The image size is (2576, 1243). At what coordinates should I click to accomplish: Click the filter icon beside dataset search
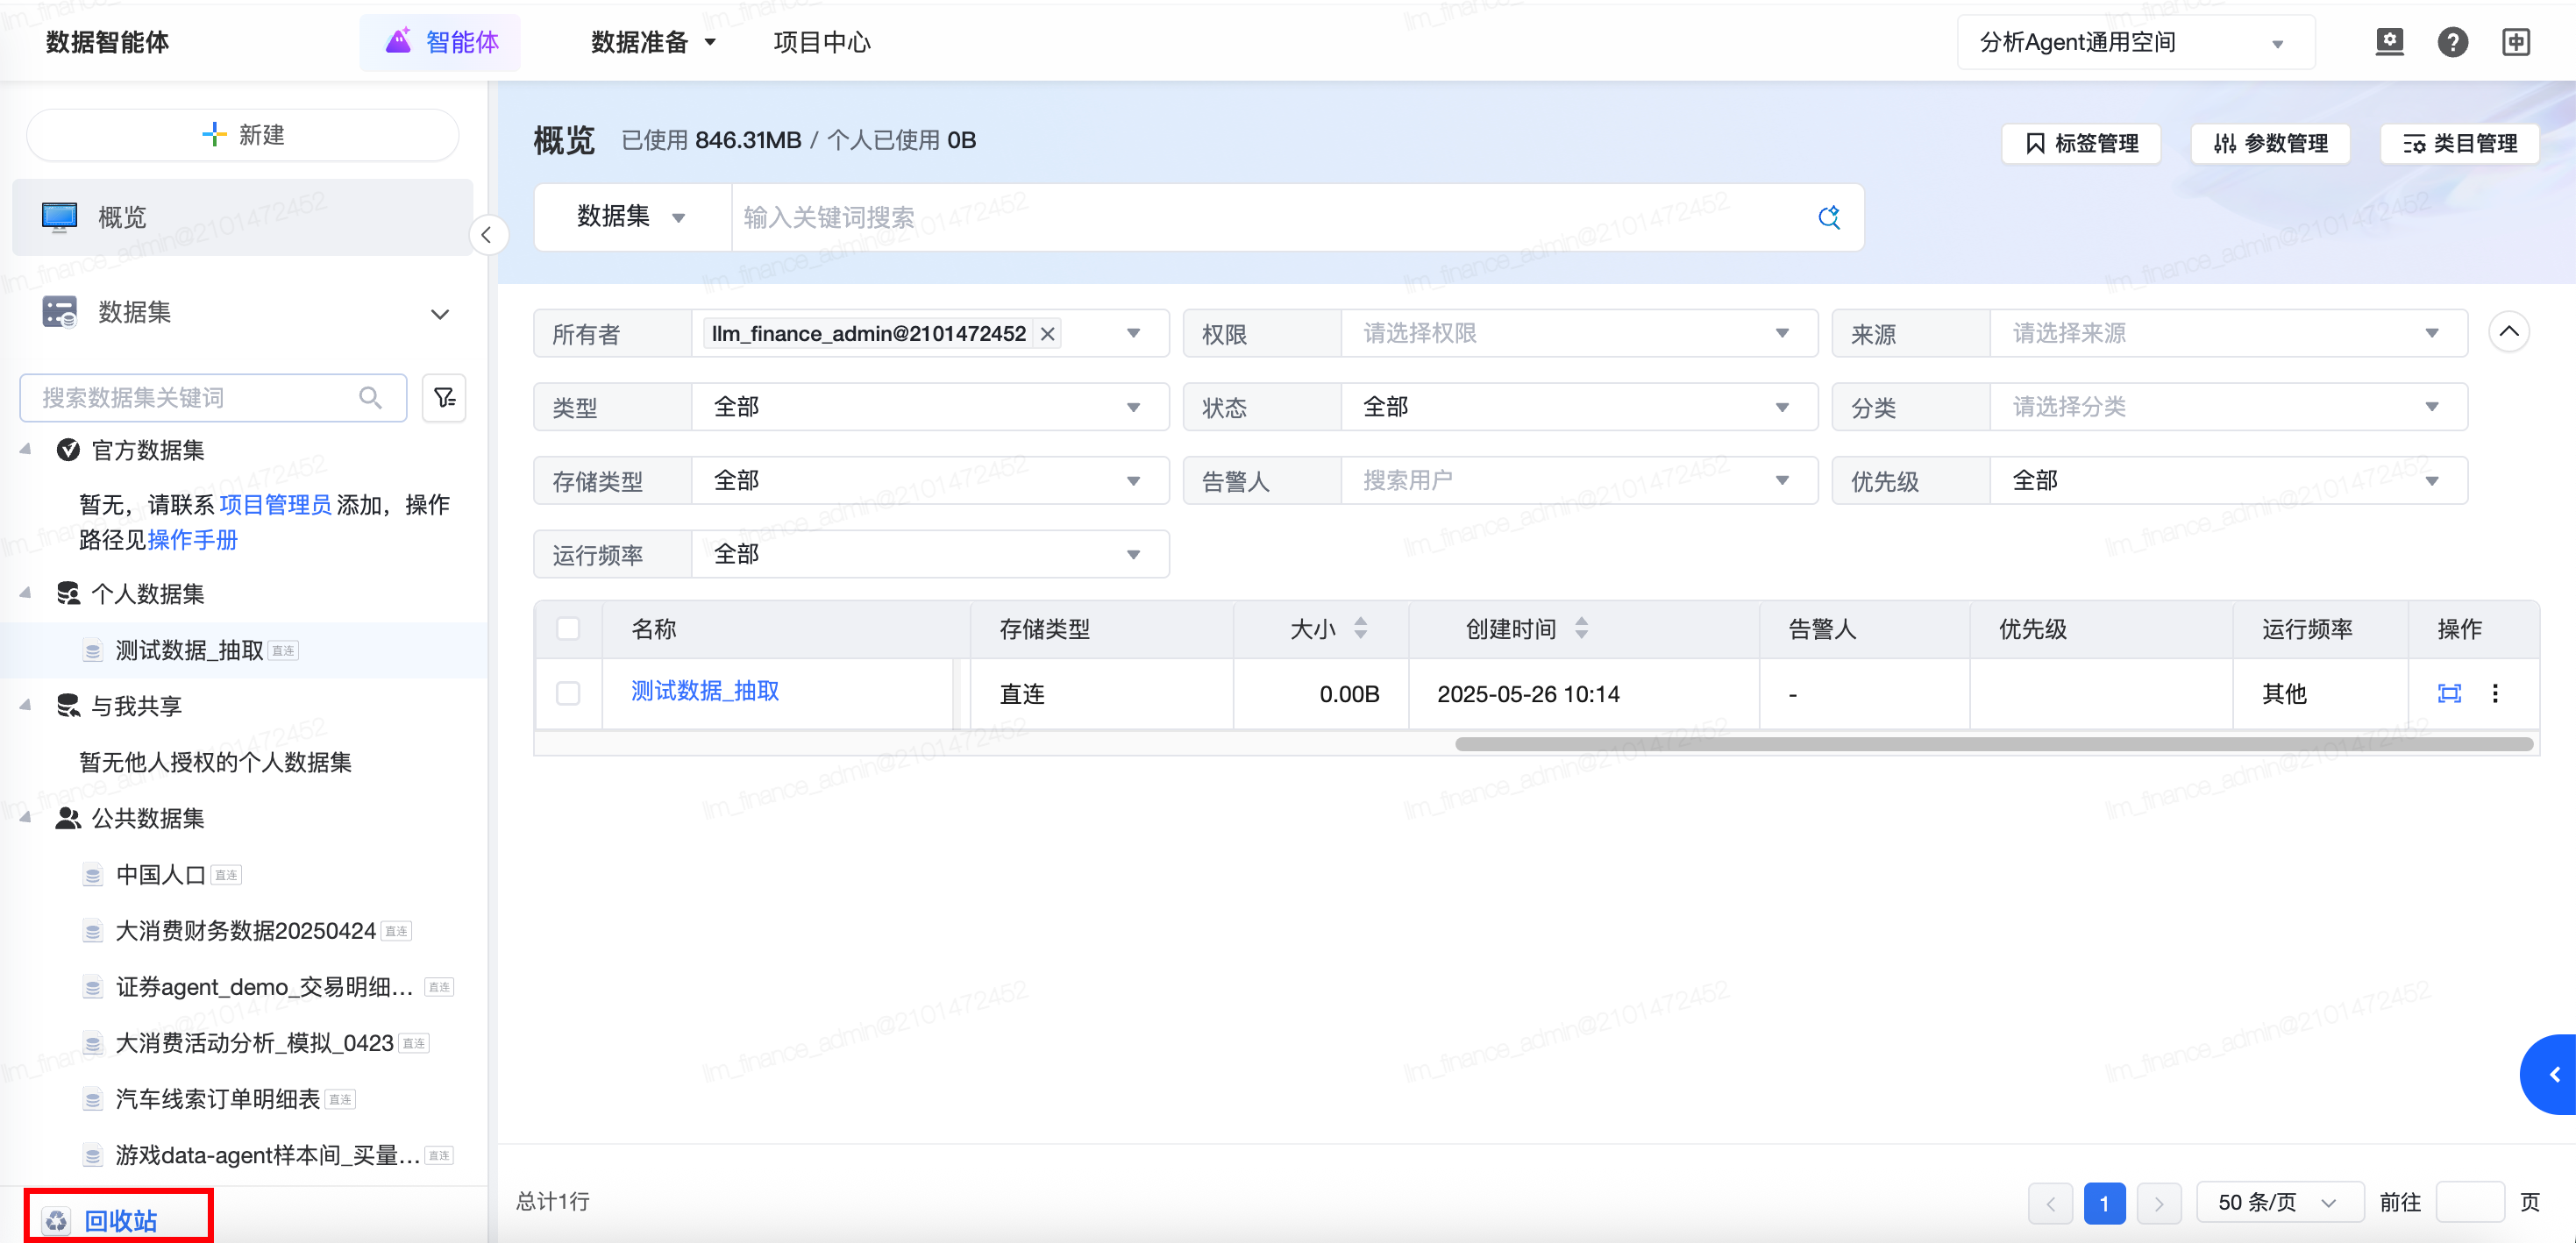coord(444,398)
